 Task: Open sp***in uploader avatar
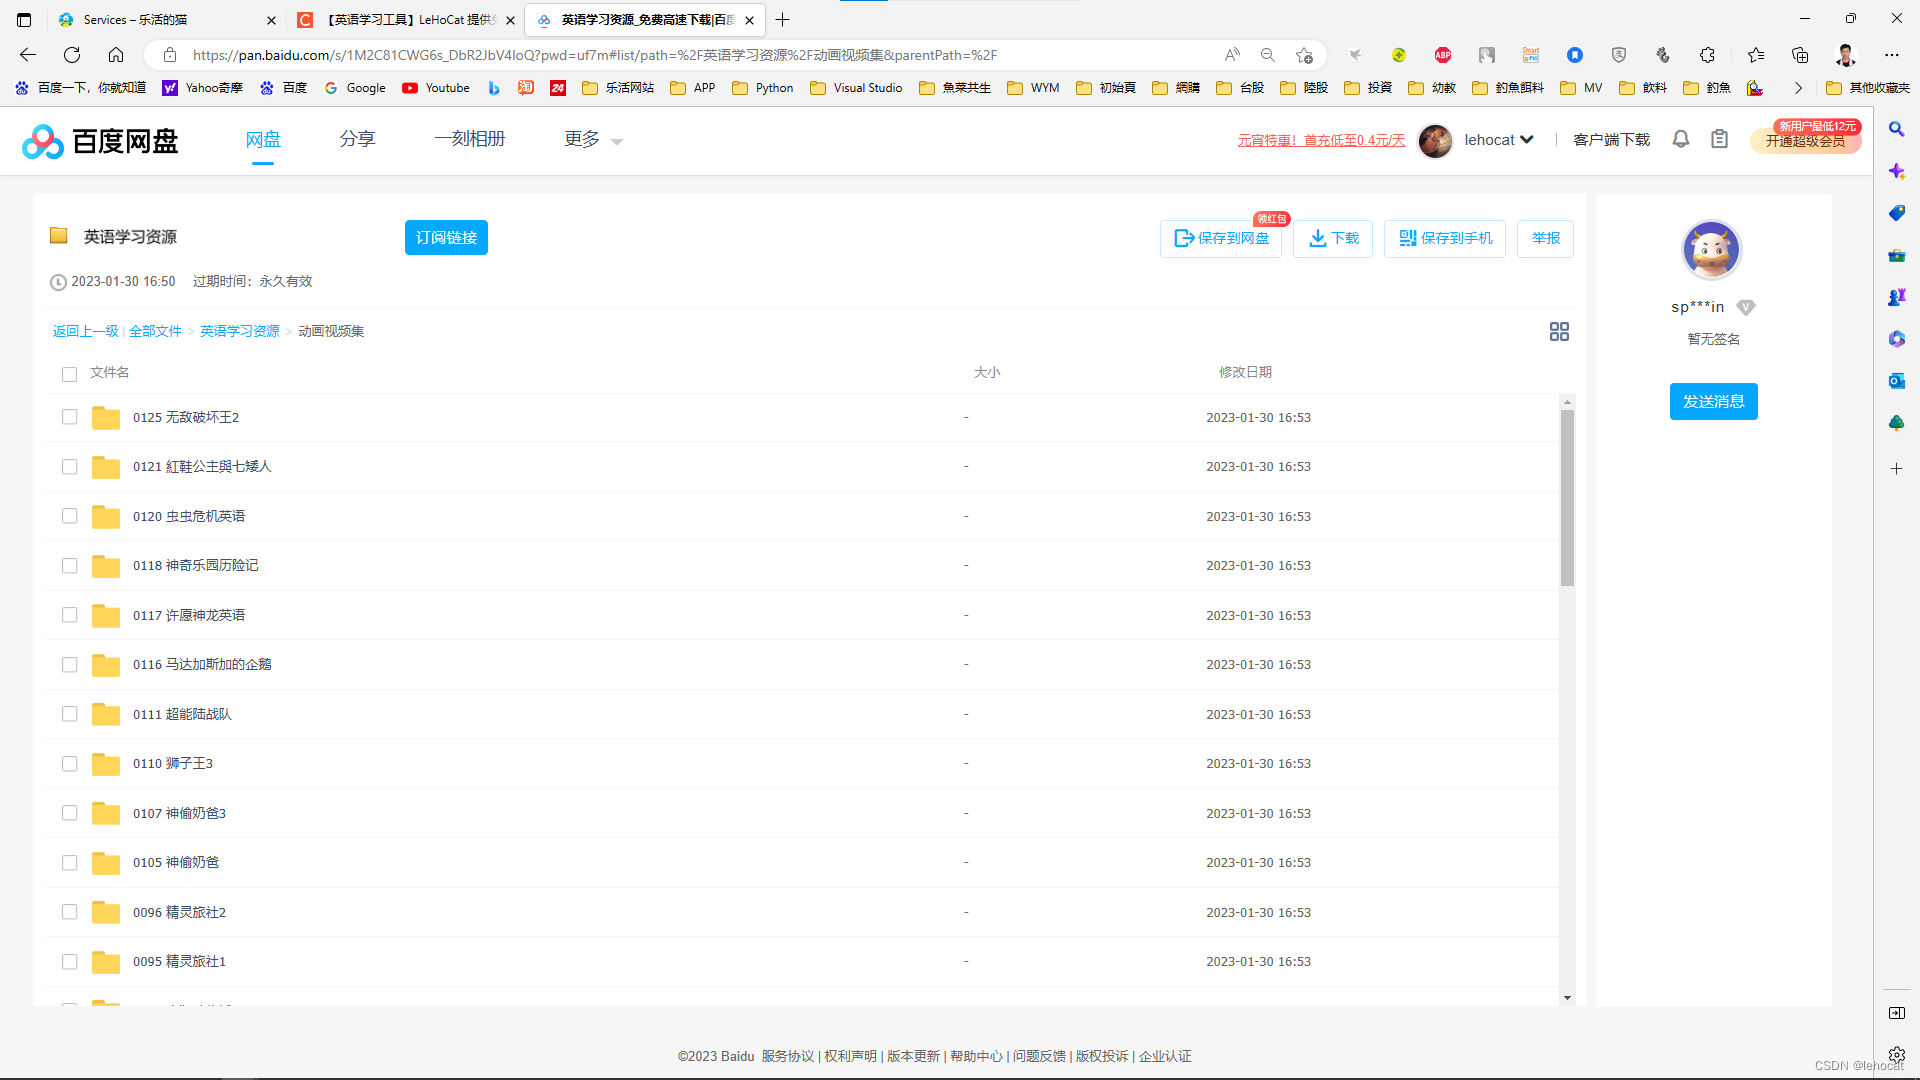coord(1711,250)
